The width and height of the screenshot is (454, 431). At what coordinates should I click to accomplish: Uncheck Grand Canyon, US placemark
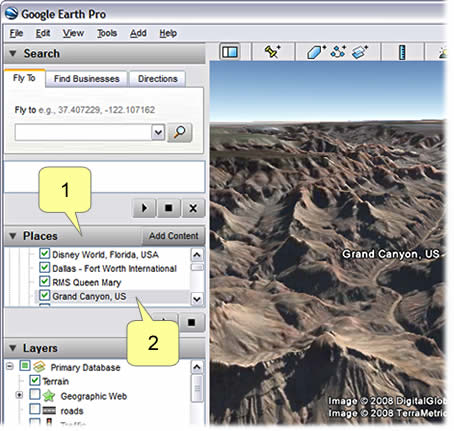44,296
